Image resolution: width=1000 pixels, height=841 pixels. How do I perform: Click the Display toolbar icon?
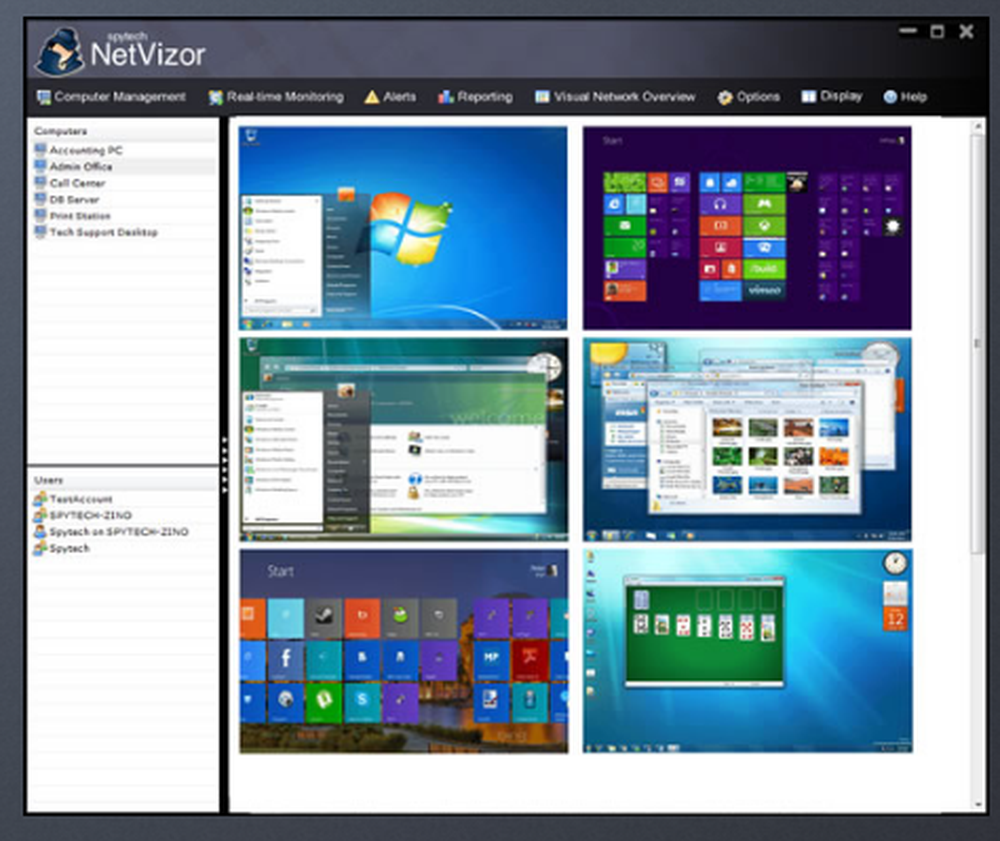[x=808, y=96]
